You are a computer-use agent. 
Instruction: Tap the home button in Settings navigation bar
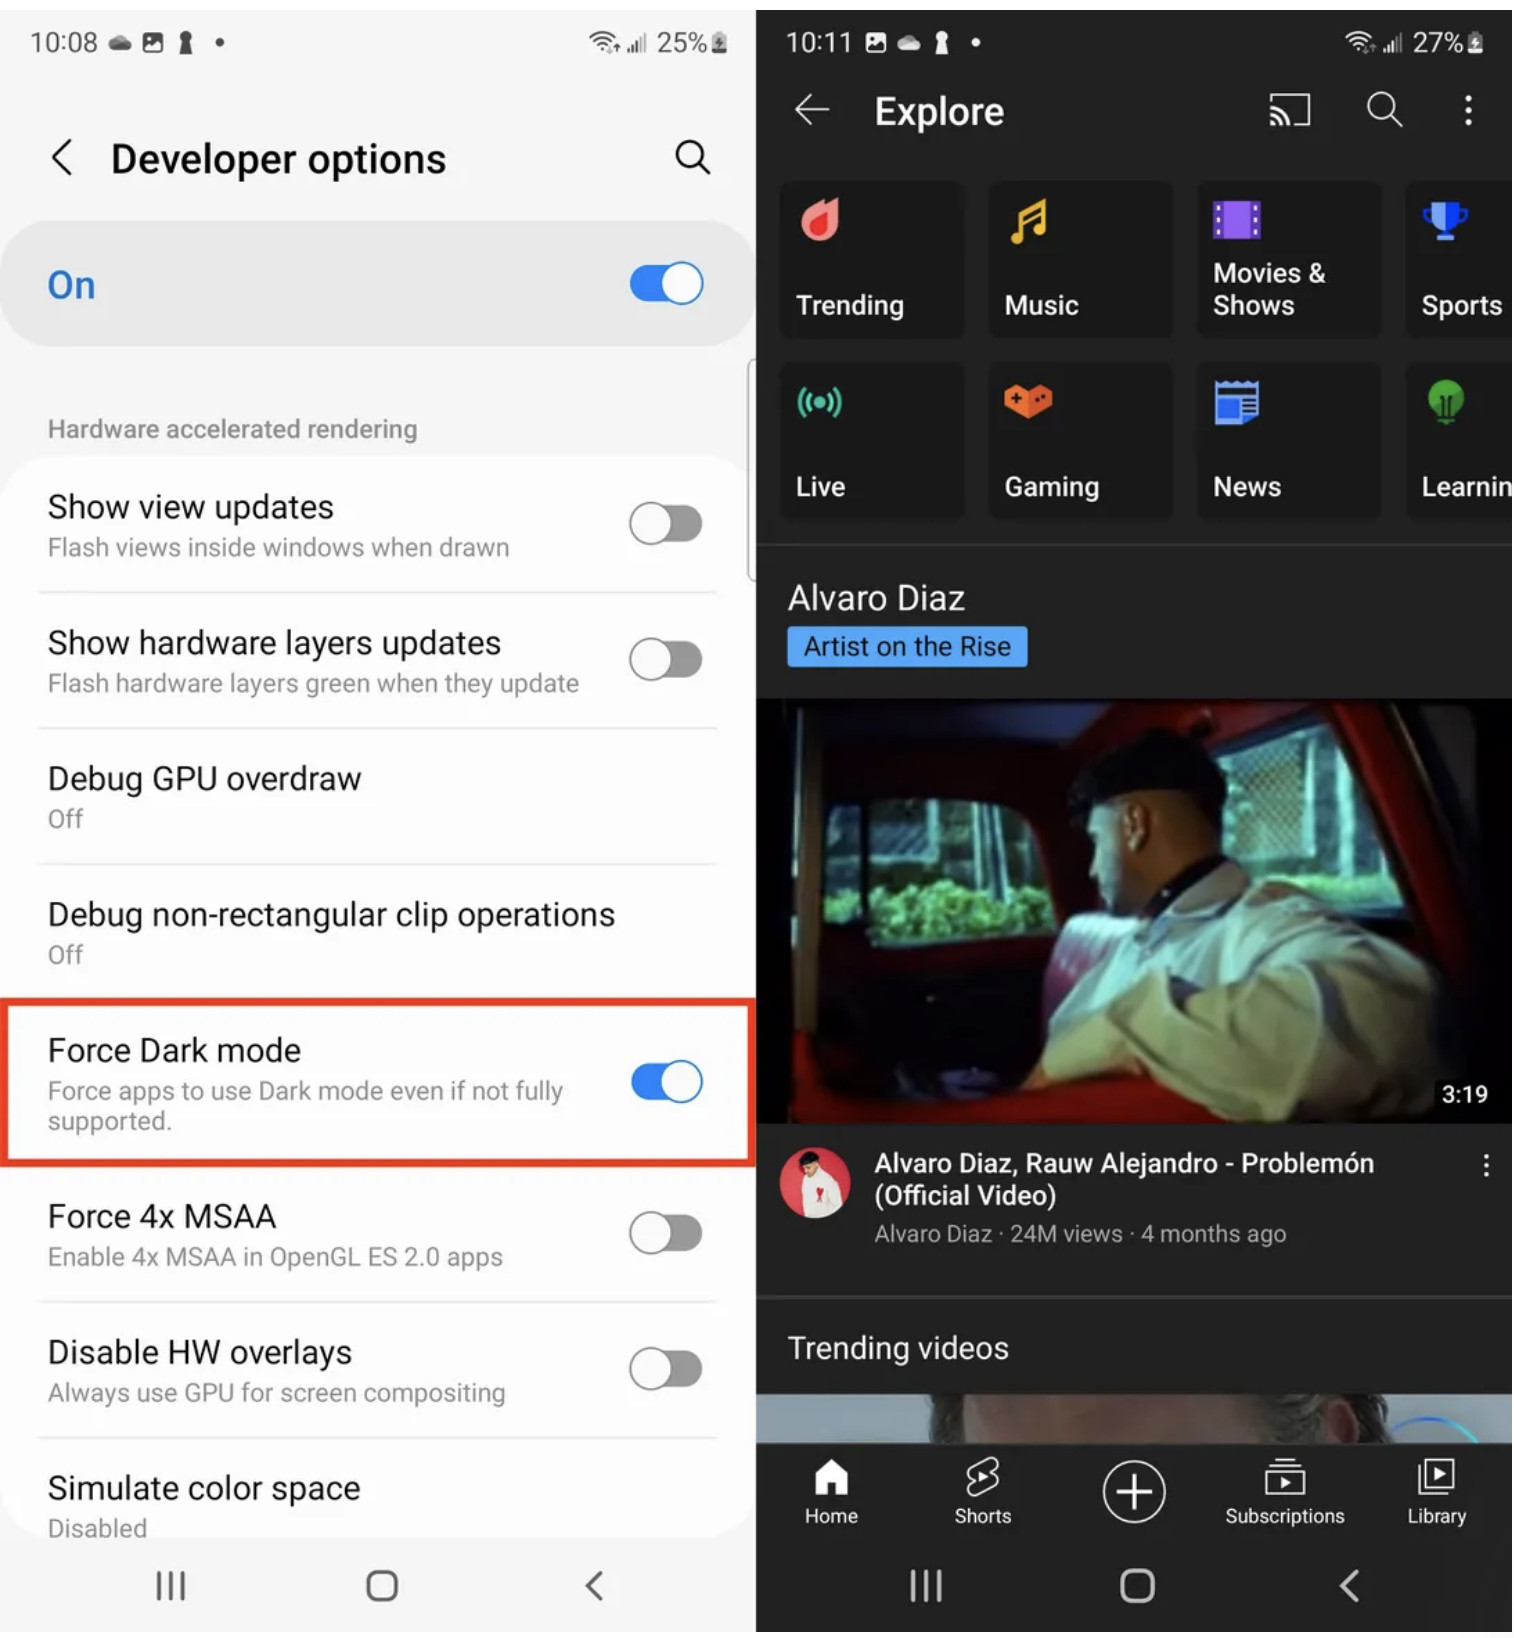click(382, 1586)
